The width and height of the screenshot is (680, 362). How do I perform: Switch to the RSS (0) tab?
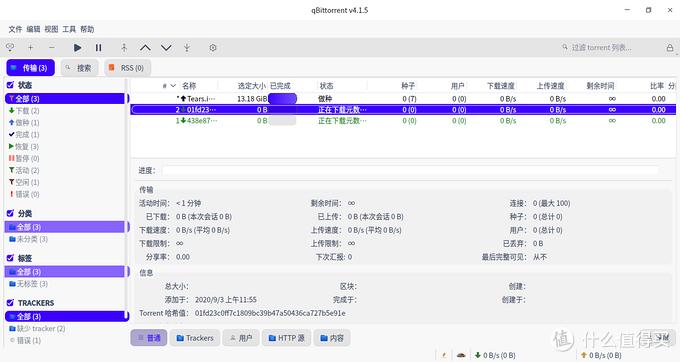pyautogui.click(x=128, y=68)
